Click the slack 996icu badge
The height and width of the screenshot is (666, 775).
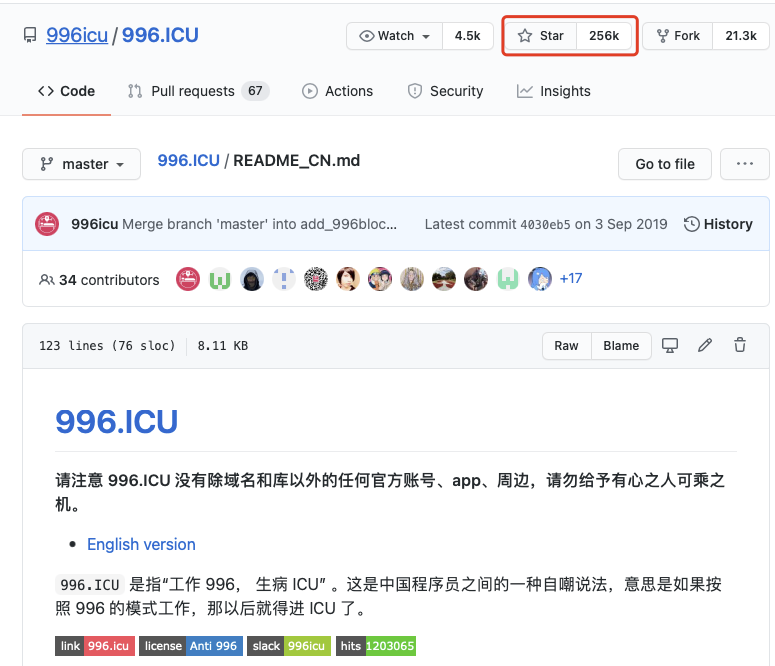coord(289,646)
